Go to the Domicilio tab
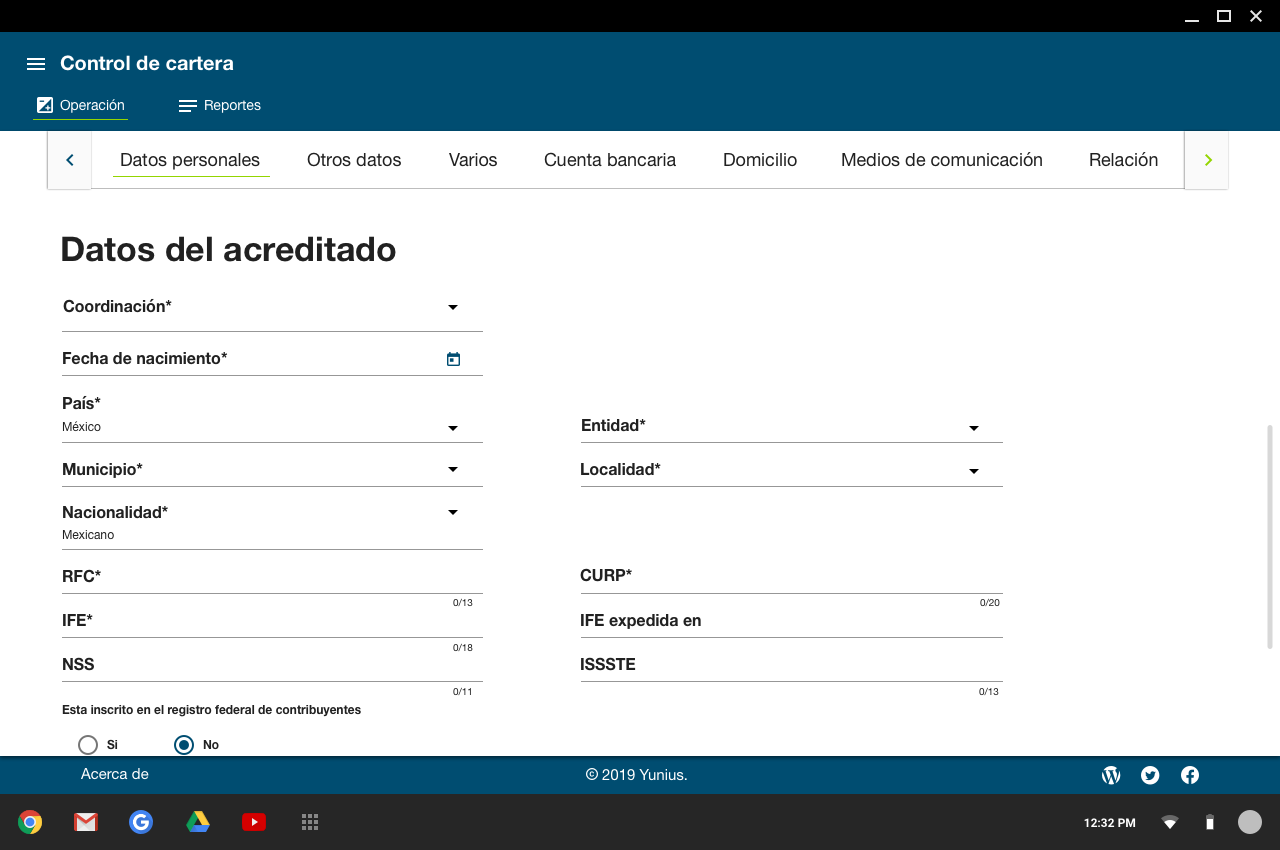This screenshot has height=850, width=1280. coord(760,160)
